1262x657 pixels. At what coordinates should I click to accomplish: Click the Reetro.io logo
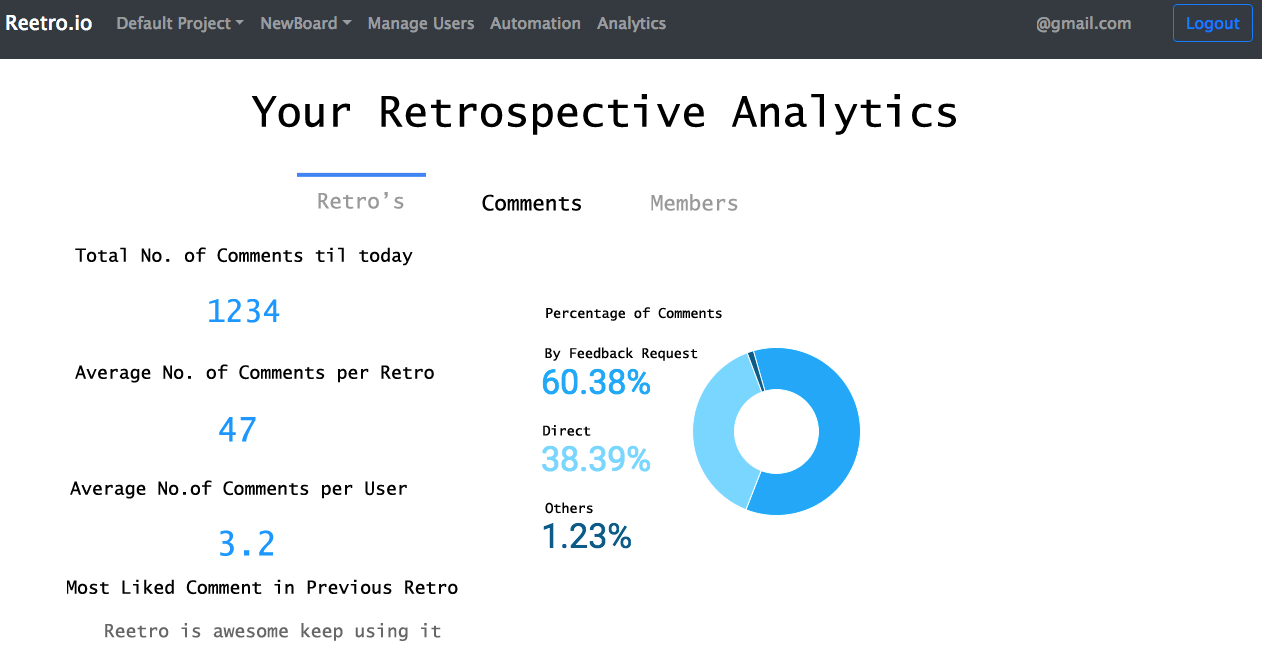pyautogui.click(x=49, y=23)
